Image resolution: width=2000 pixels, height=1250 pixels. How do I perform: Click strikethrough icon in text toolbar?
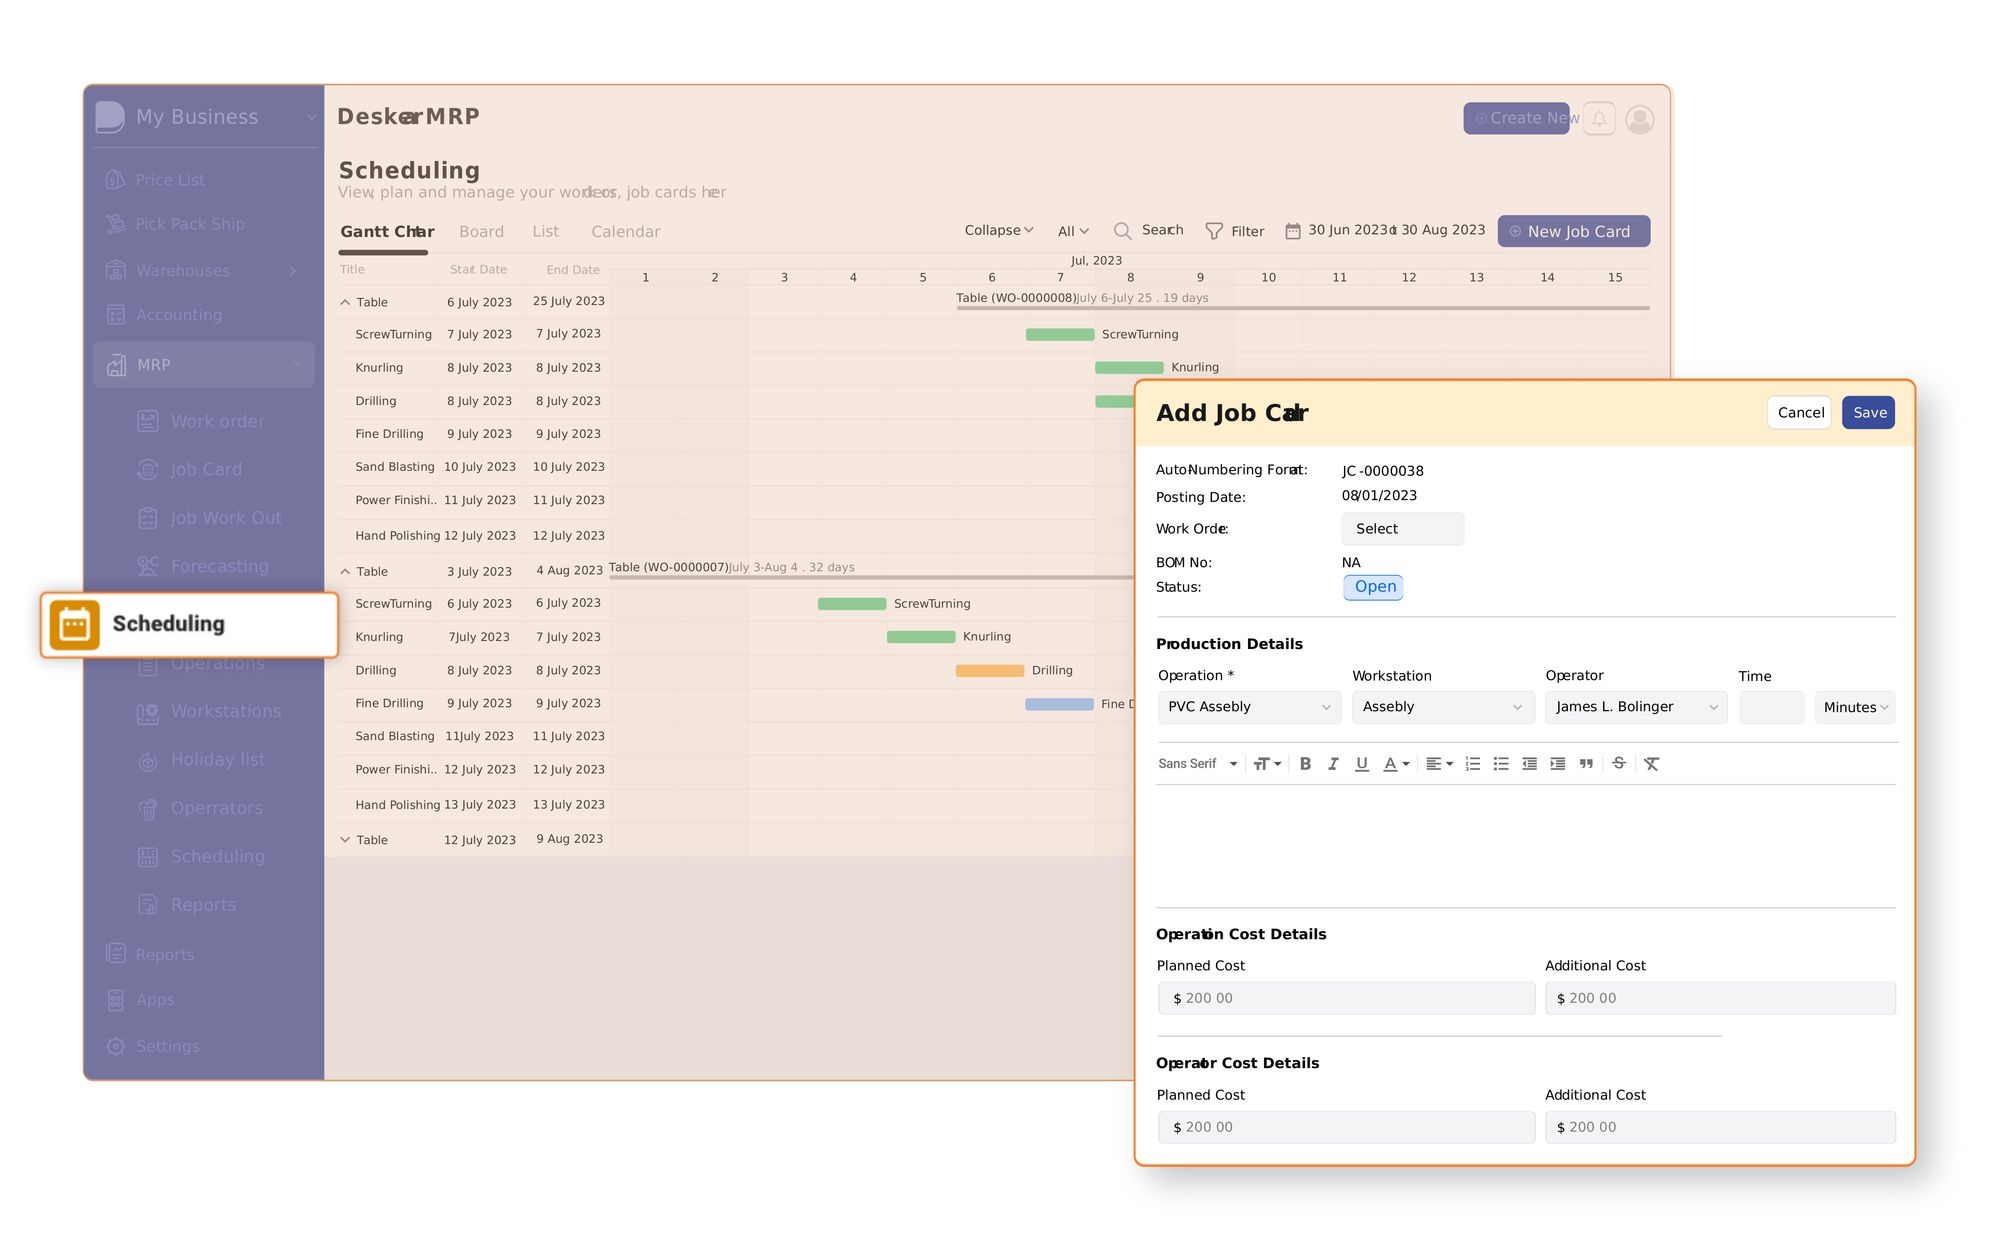tap(1620, 763)
